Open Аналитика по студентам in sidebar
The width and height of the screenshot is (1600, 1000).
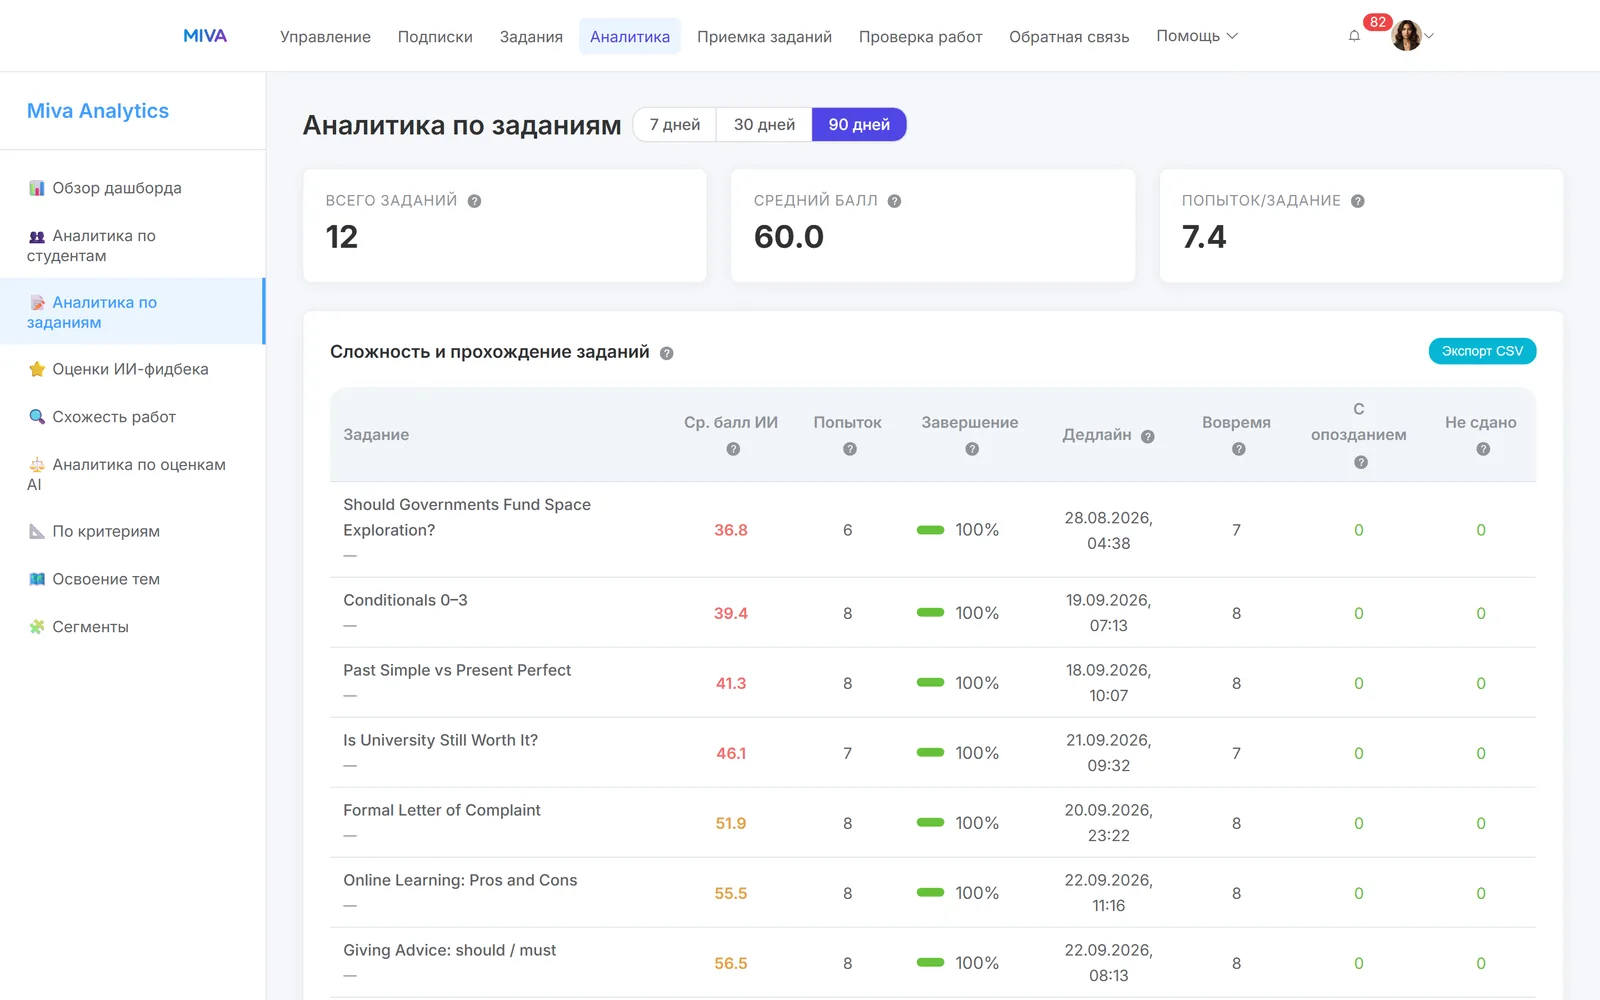[x=132, y=246]
